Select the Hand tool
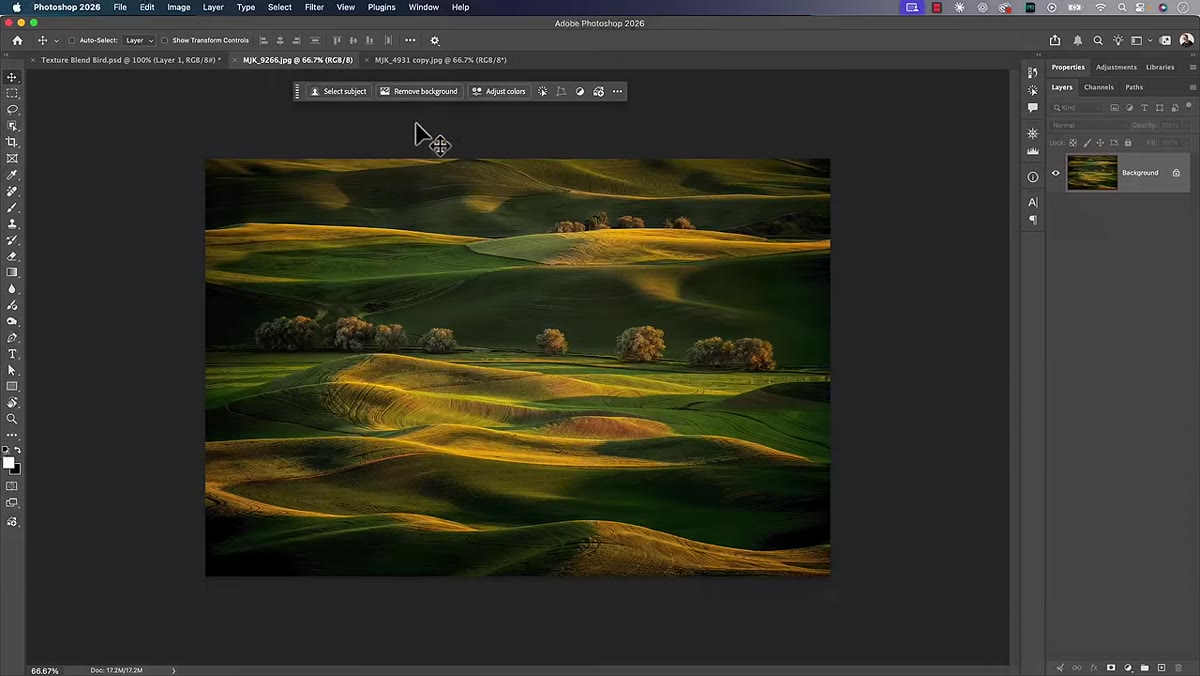This screenshot has height=676, width=1200. point(12,402)
